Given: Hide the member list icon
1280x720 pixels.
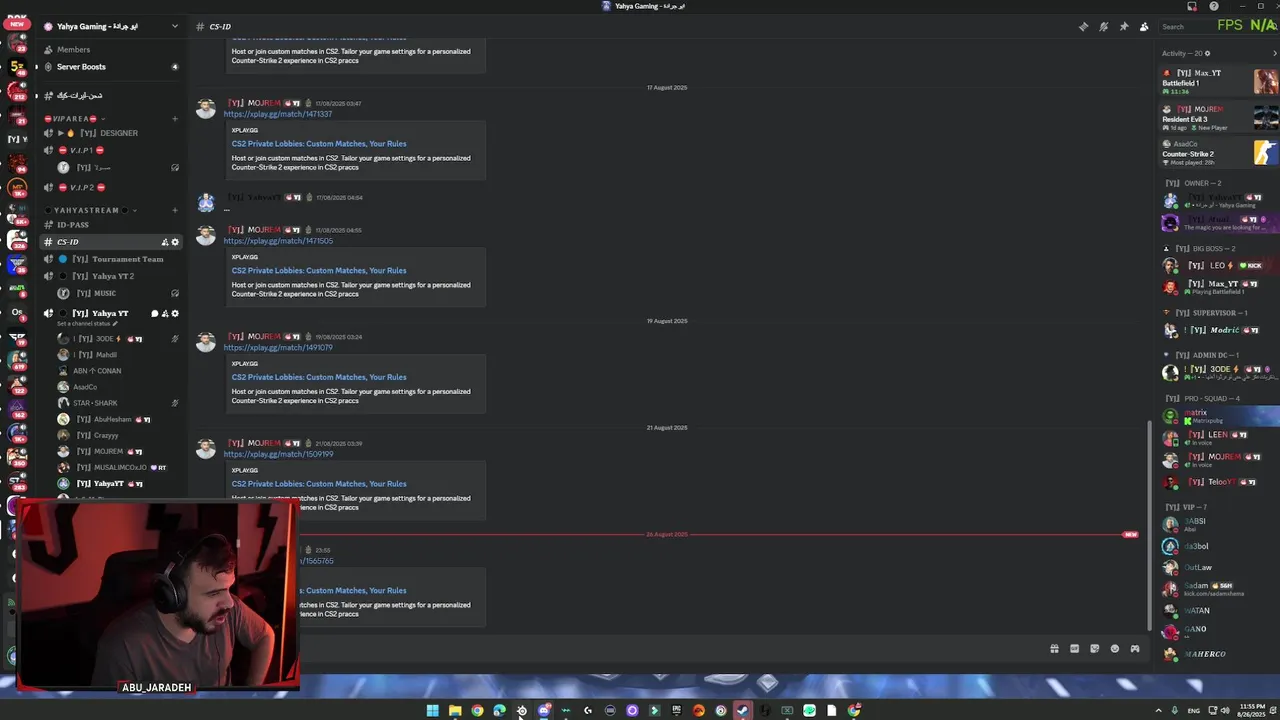Looking at the screenshot, I should point(1144,27).
